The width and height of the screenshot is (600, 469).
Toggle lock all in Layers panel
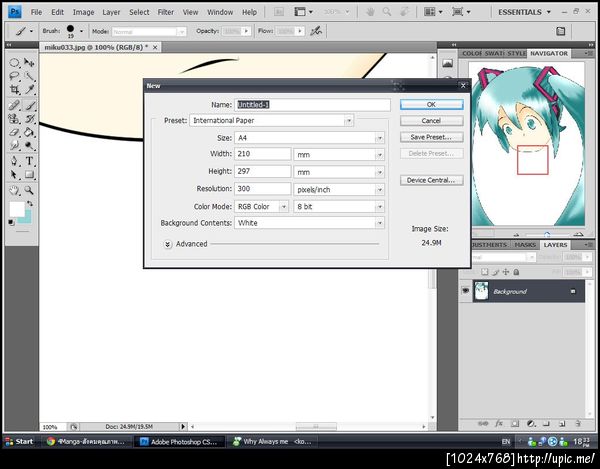[x=516, y=272]
